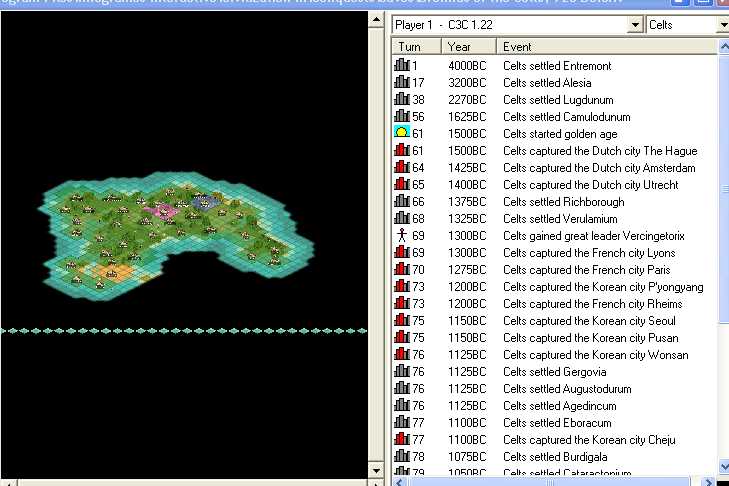Click event list scroll up arrow
729x486 pixels.
[724, 47]
